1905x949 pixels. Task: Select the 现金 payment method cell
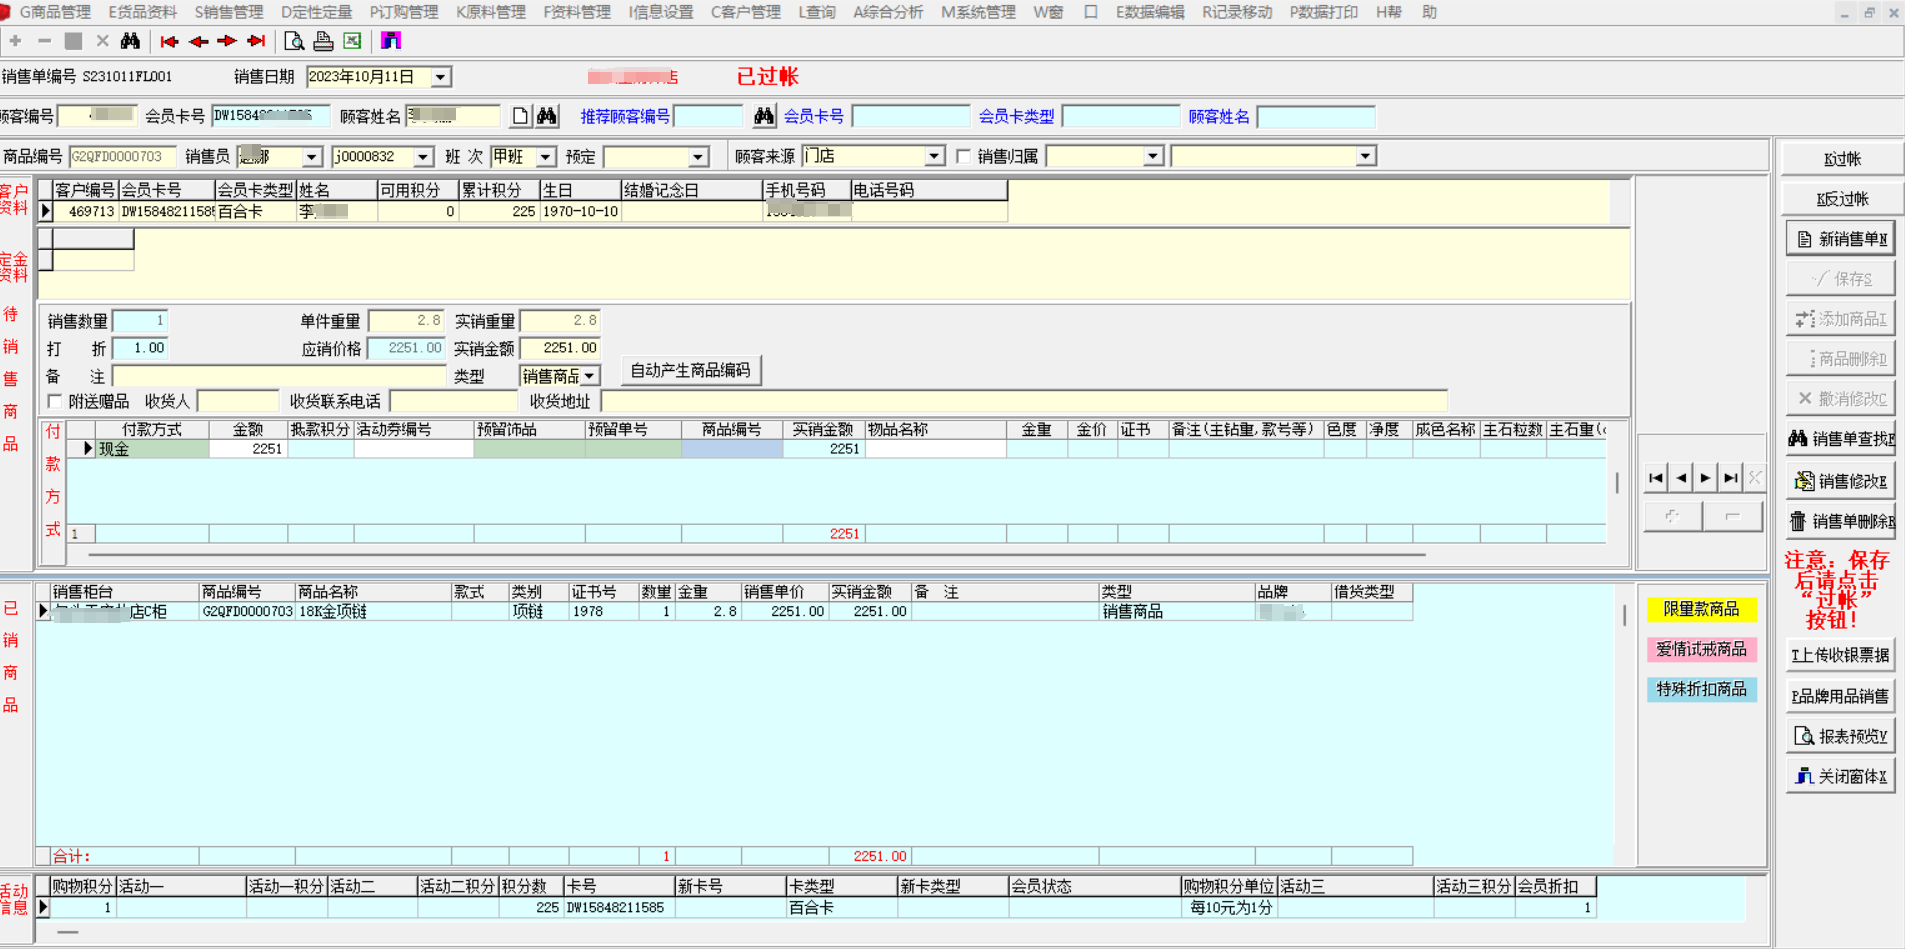pos(151,449)
